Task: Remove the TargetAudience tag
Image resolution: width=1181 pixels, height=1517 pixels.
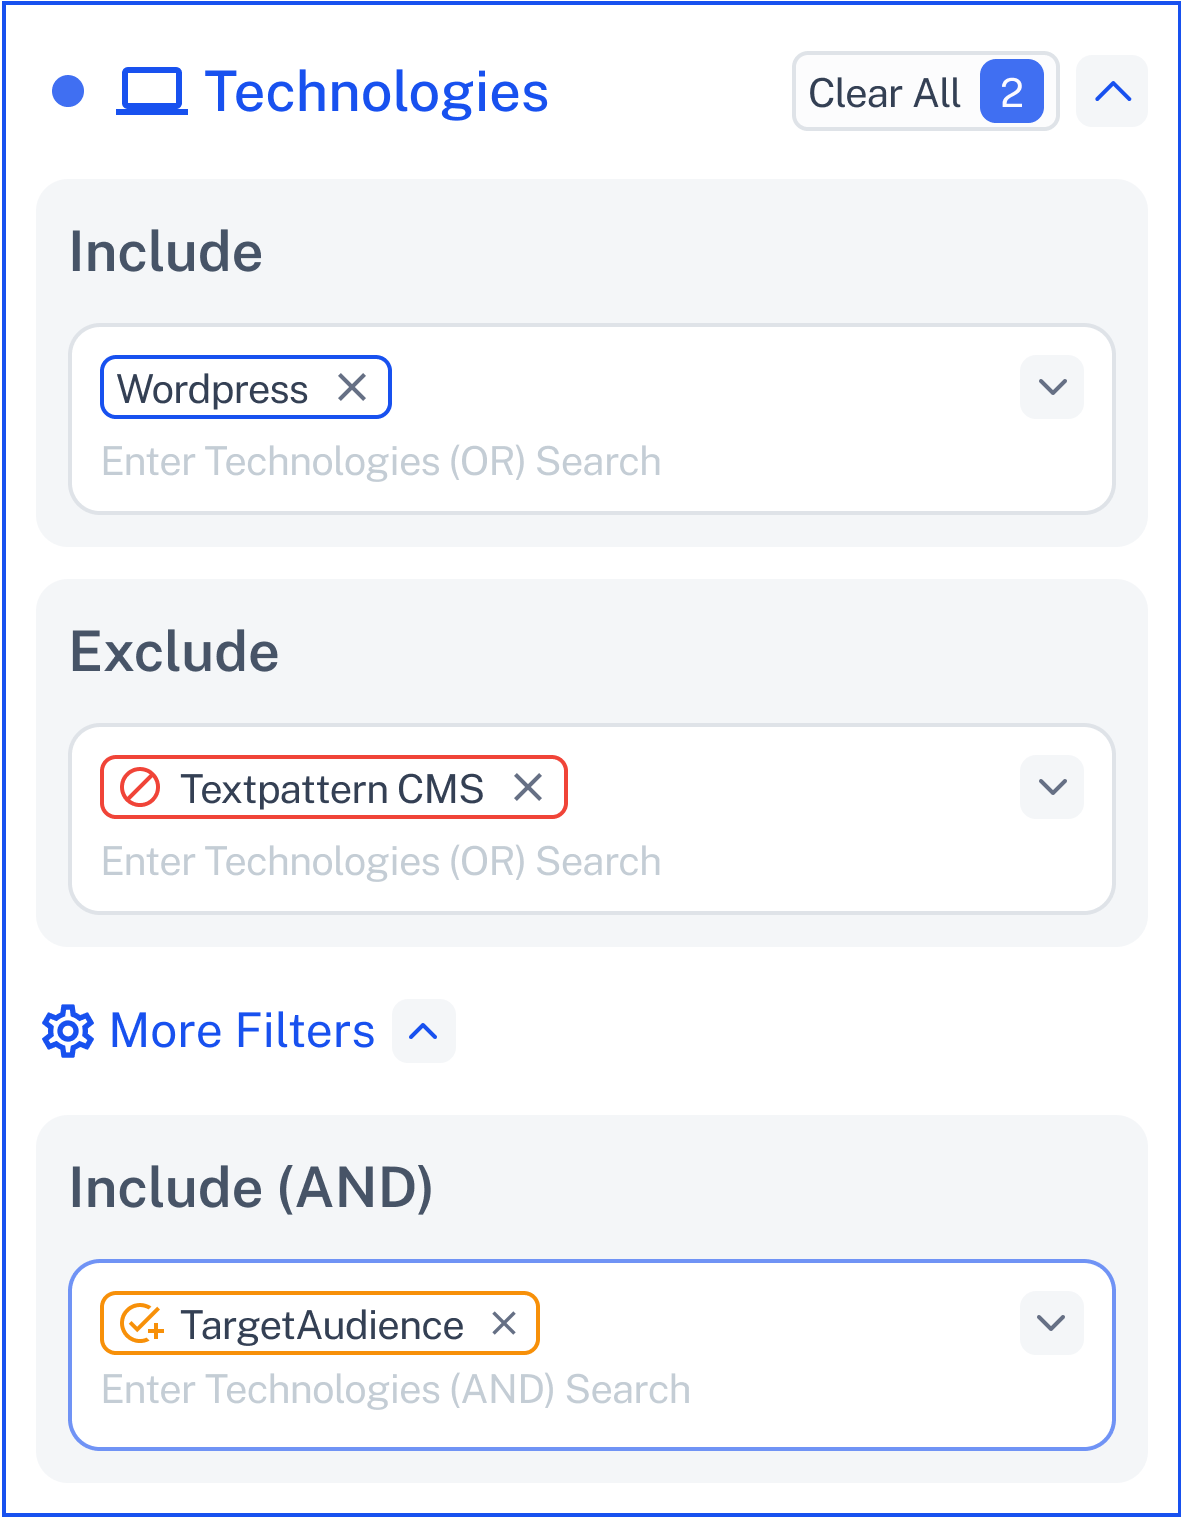Action: [x=504, y=1323]
